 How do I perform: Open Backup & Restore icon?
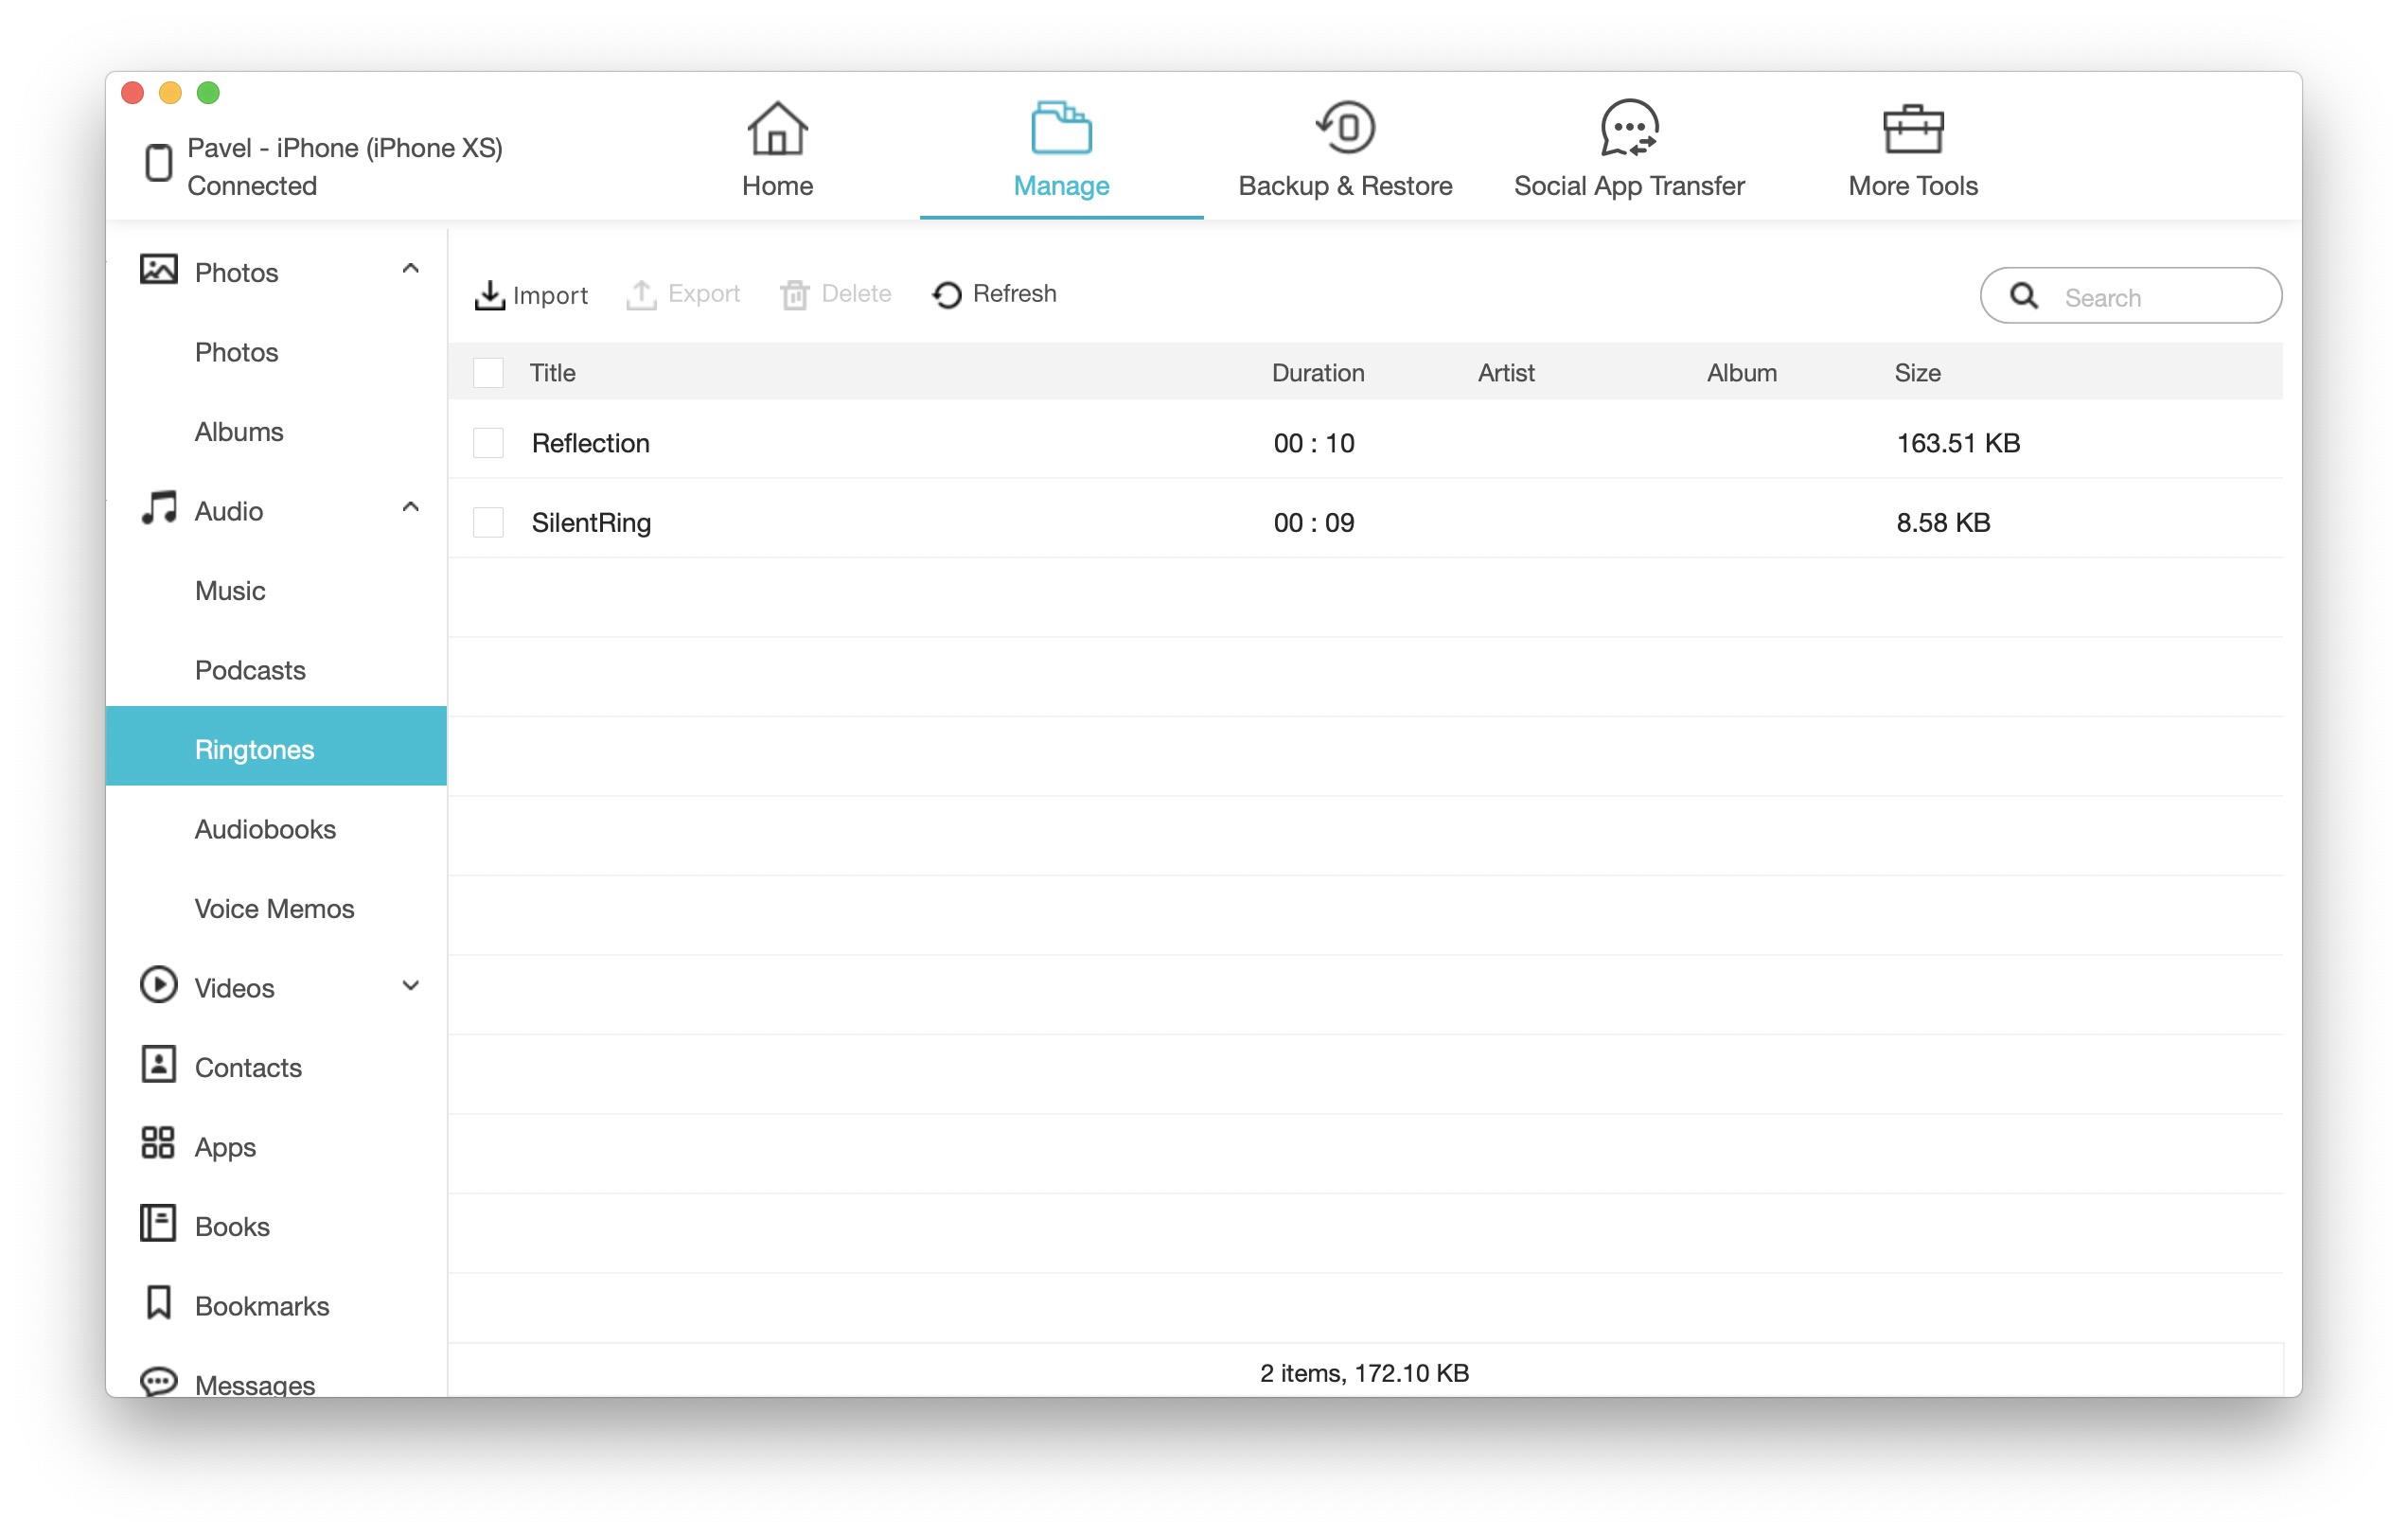click(1345, 128)
